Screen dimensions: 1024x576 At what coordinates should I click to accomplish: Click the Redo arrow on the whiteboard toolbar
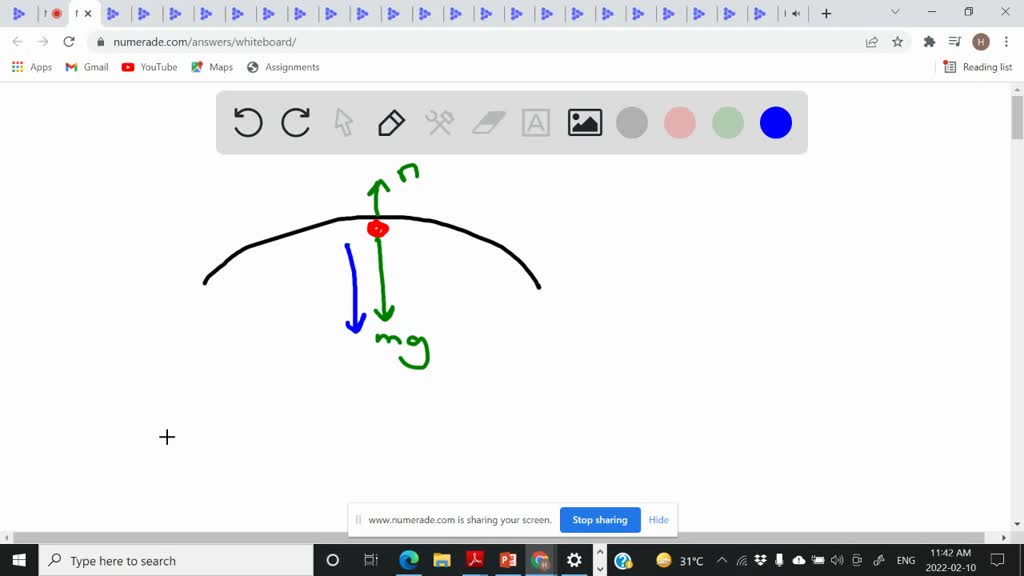(x=295, y=122)
